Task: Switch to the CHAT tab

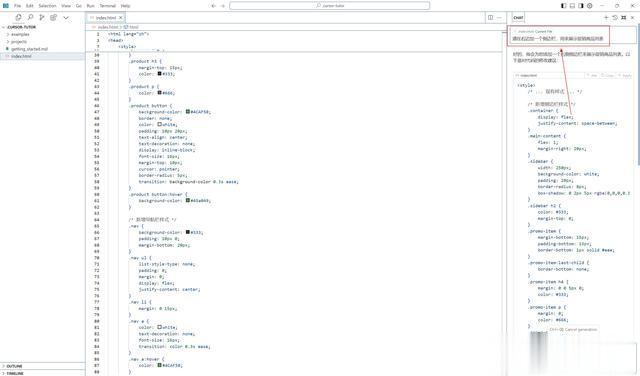Action: pos(518,18)
